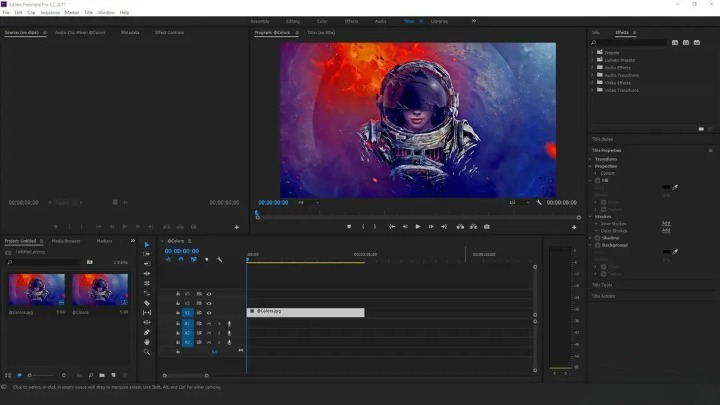The image size is (720, 405).
Task: Expand the Presets folder in Effects
Action: 592,53
